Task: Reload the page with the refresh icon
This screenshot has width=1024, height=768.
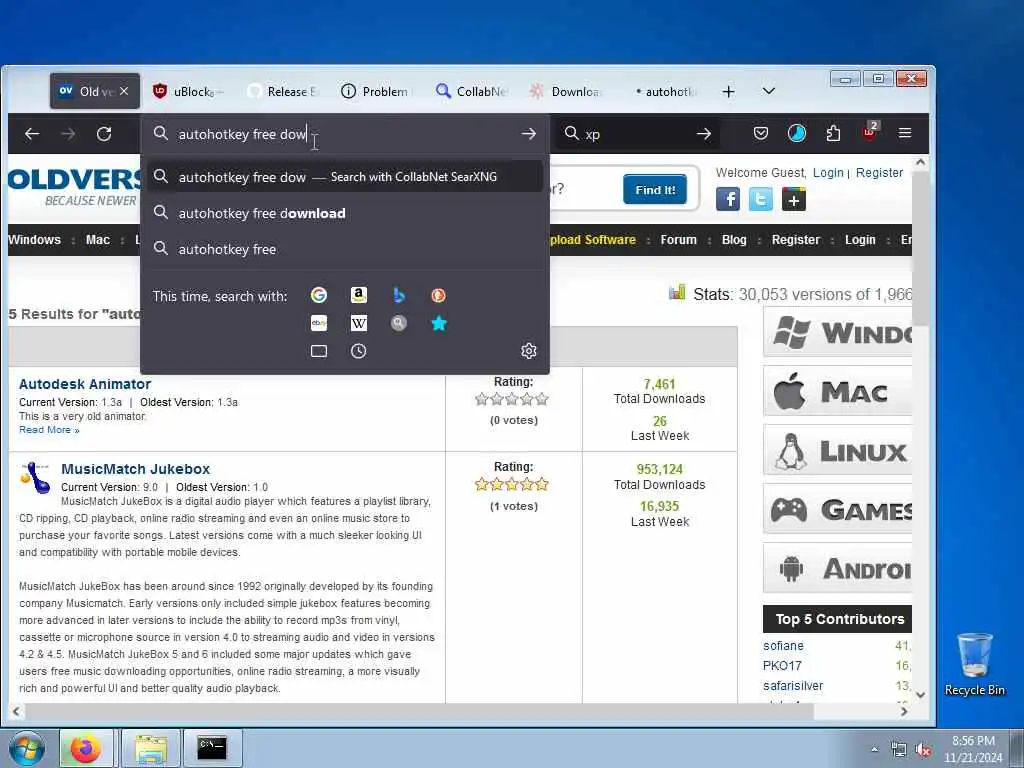Action: (104, 134)
